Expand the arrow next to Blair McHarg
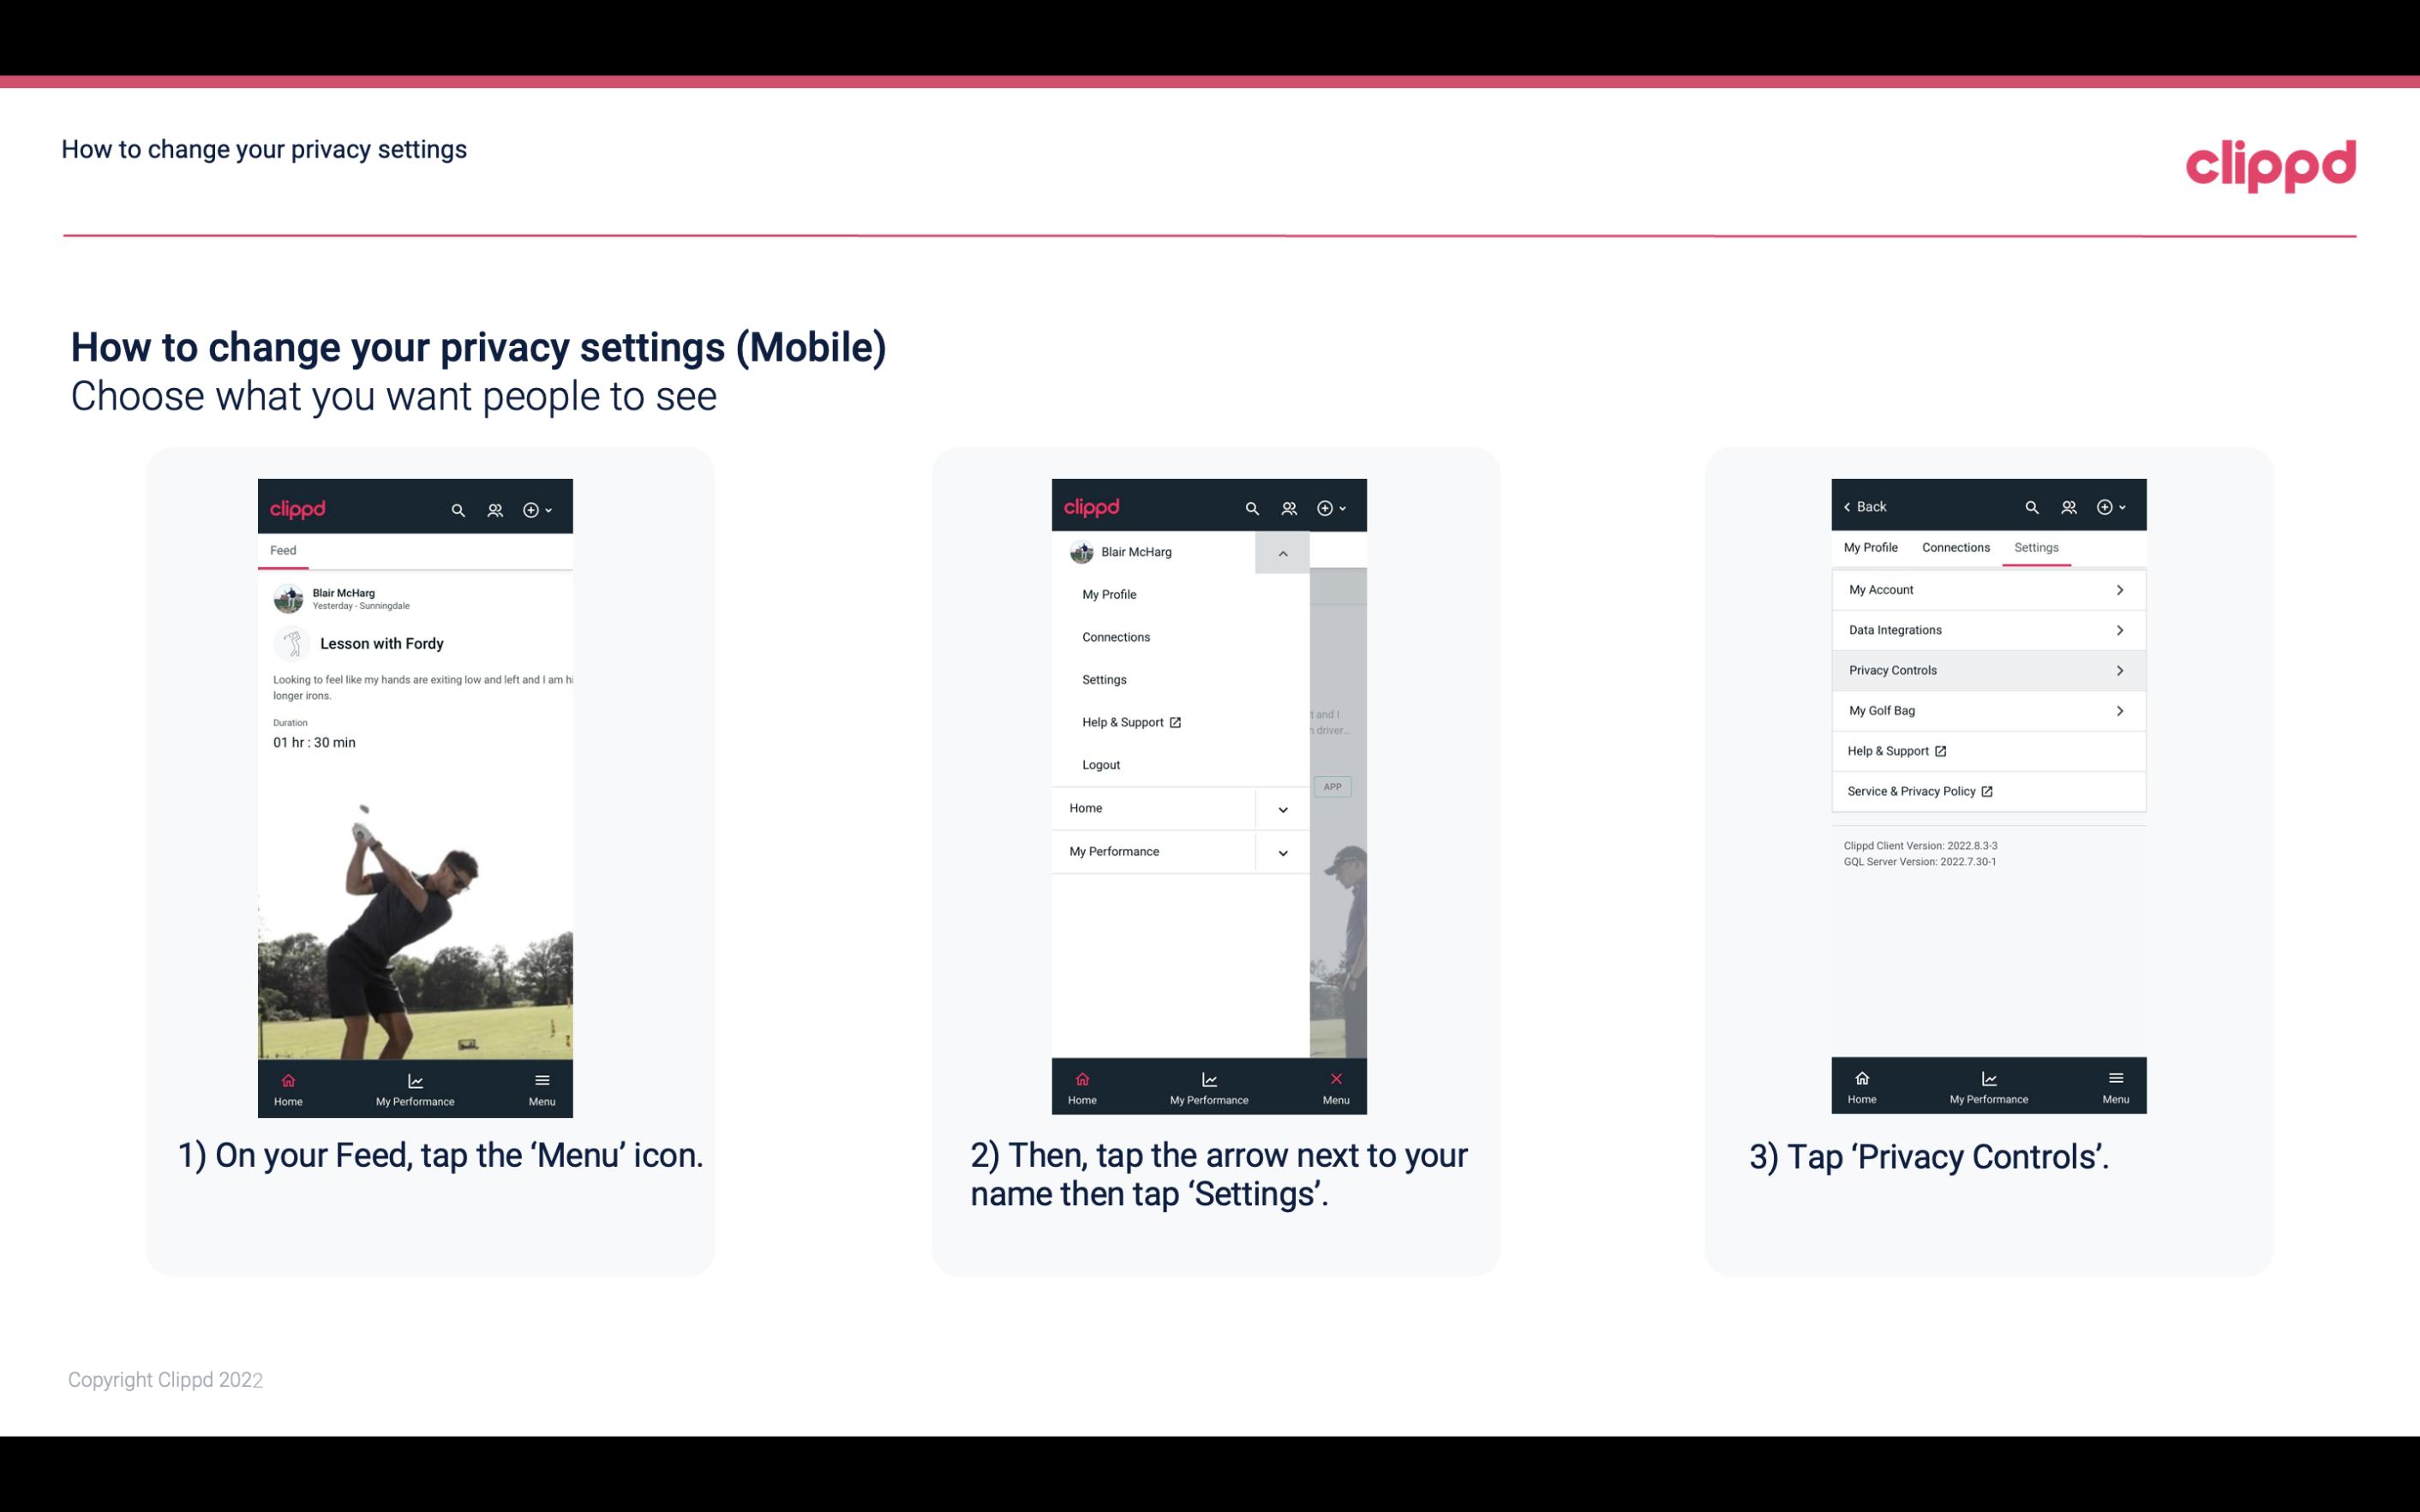 pyautogui.click(x=1285, y=554)
